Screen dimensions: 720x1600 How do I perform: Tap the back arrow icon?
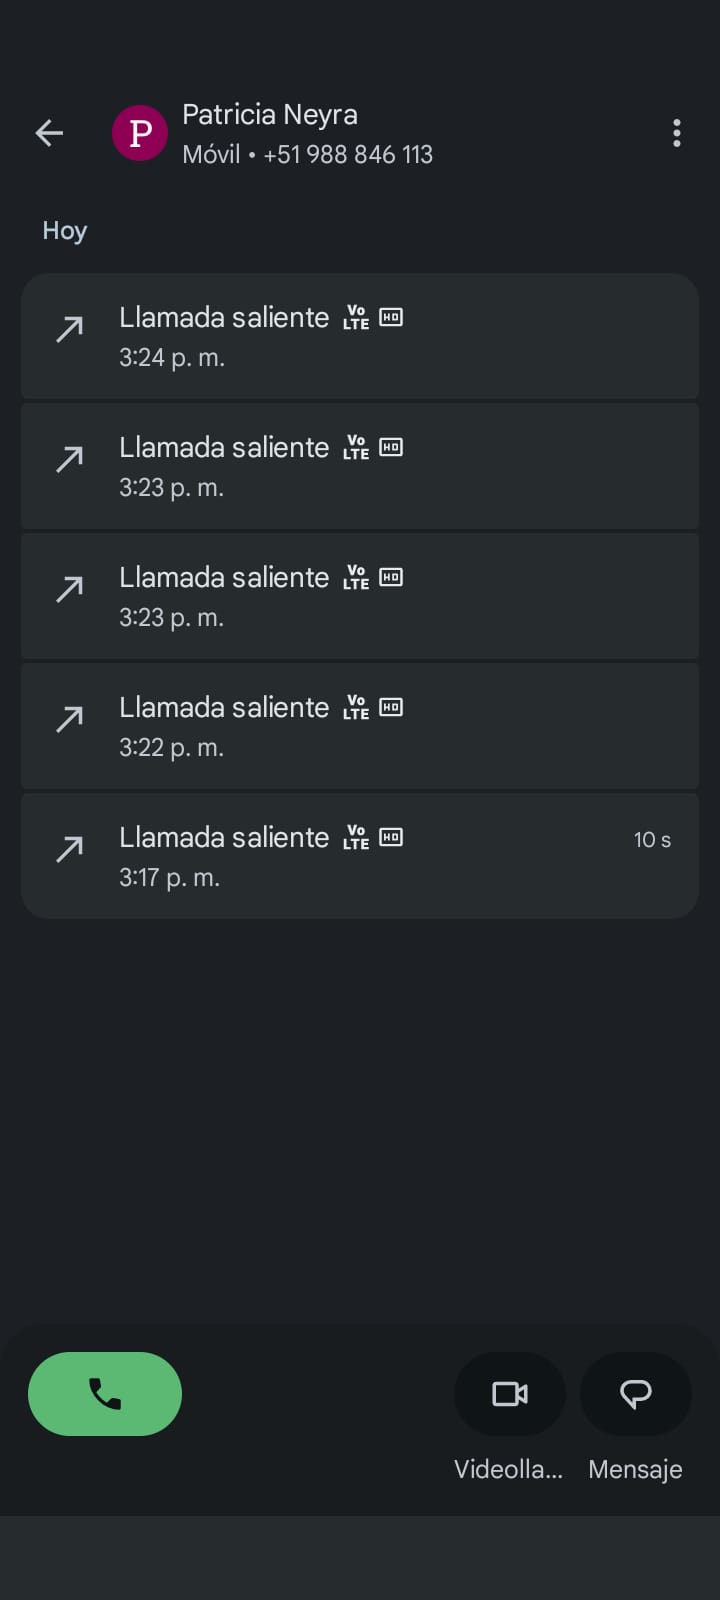(x=49, y=133)
